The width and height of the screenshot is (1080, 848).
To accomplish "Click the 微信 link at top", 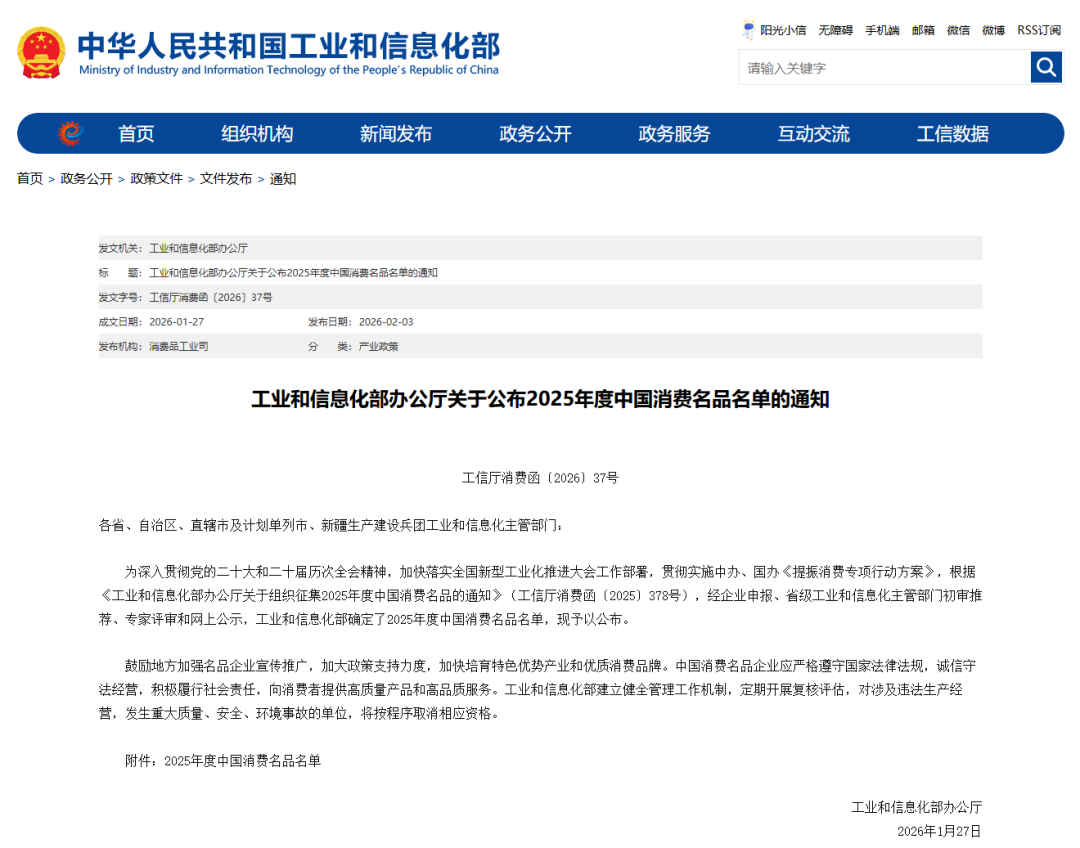I will pos(958,30).
